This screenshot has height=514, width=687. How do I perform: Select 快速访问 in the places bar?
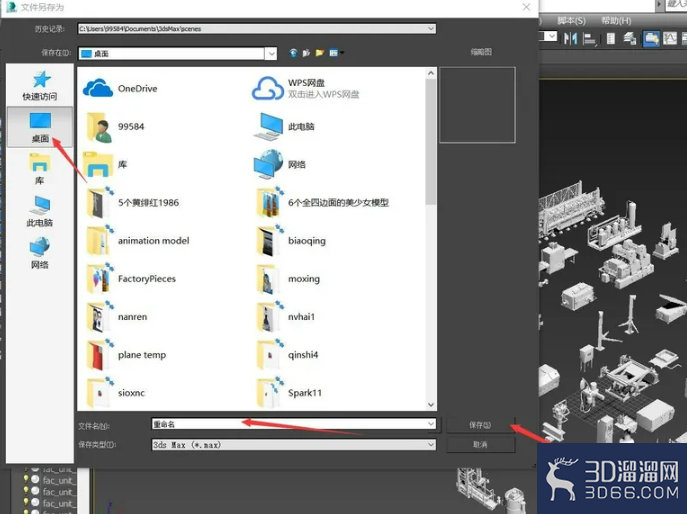tap(40, 86)
